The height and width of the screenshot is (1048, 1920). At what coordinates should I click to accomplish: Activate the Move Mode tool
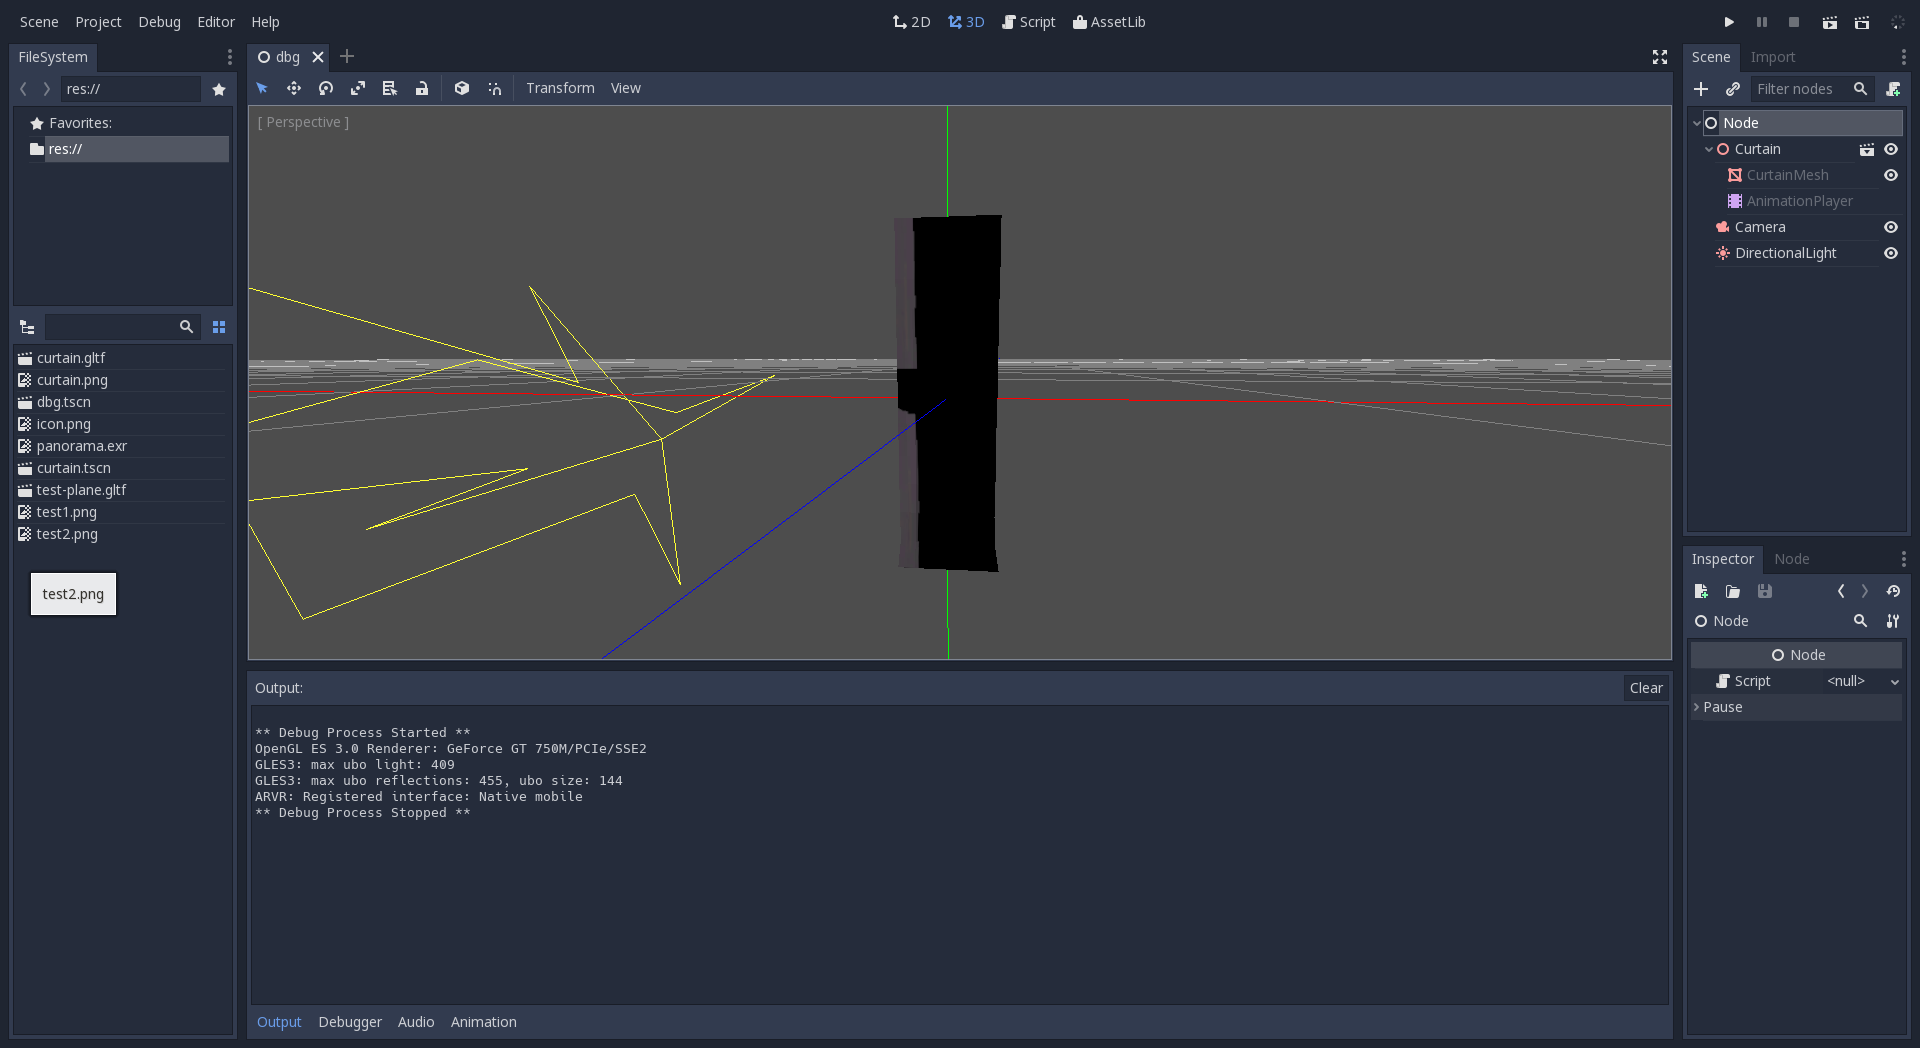click(x=294, y=88)
